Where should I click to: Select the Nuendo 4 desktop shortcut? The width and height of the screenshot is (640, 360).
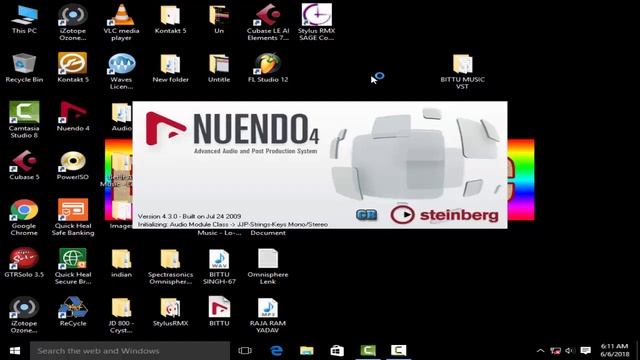coord(73,116)
